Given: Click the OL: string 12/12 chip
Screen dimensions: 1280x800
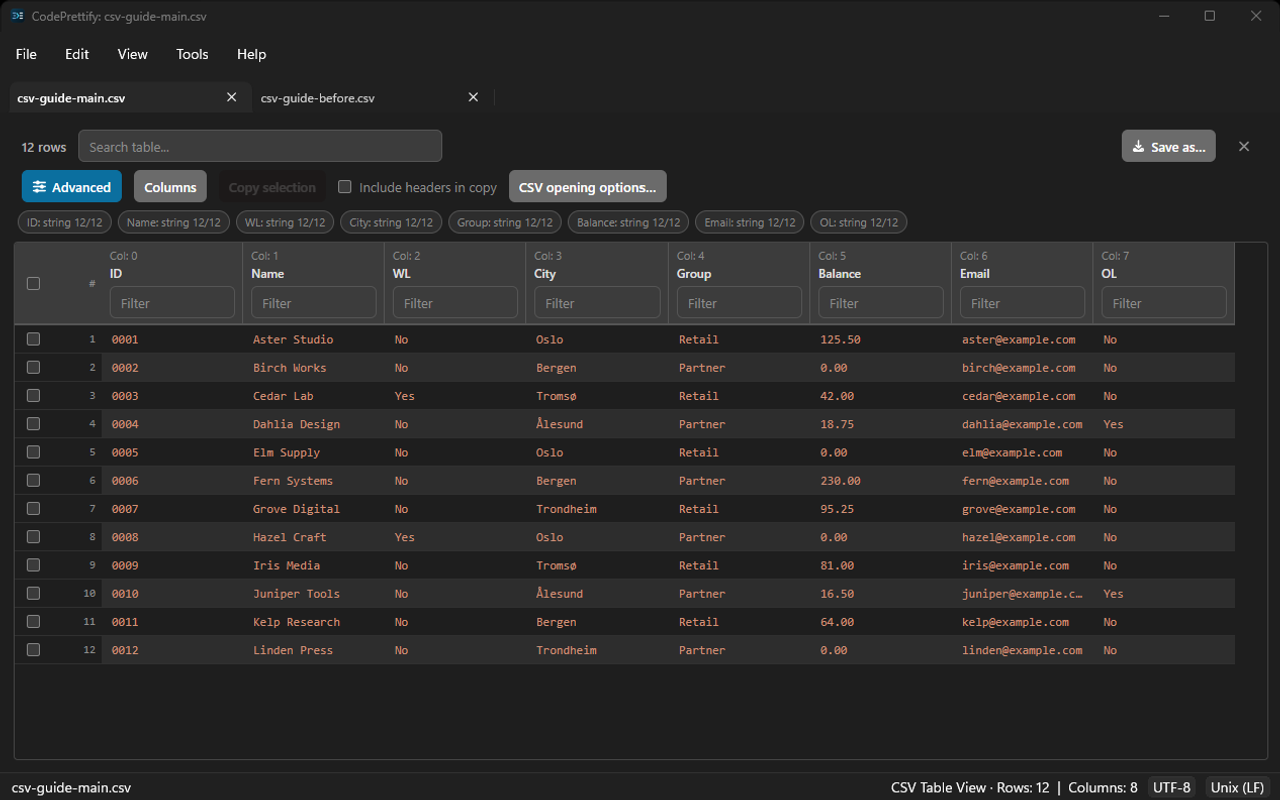Looking at the screenshot, I should (859, 222).
